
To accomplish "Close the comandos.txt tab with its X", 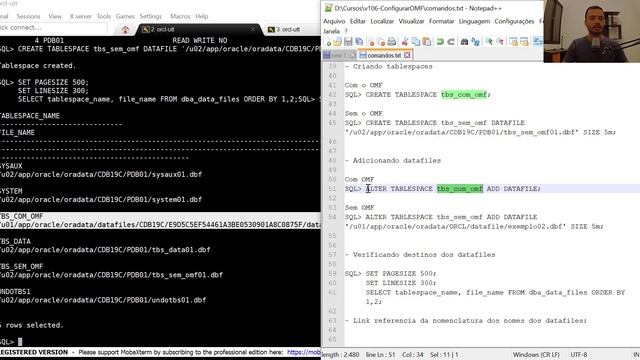I will click(407, 55).
